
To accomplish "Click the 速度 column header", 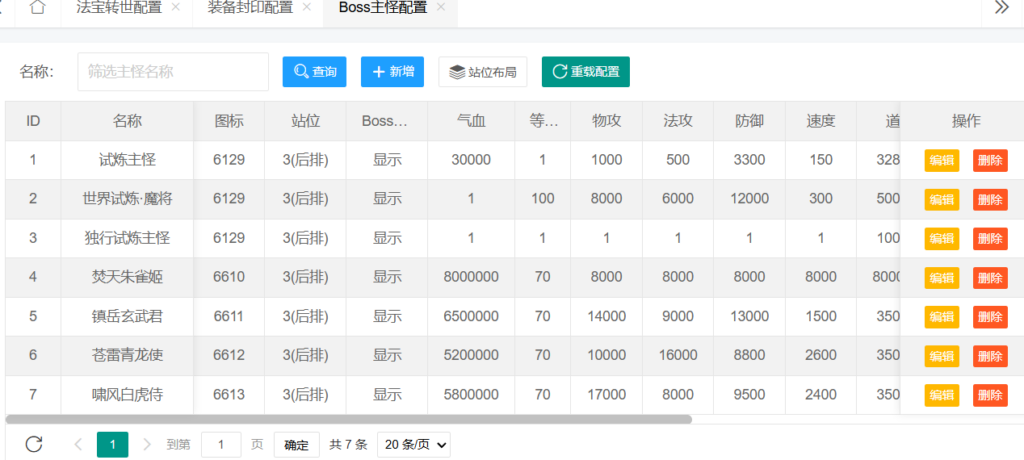I will [x=821, y=121].
